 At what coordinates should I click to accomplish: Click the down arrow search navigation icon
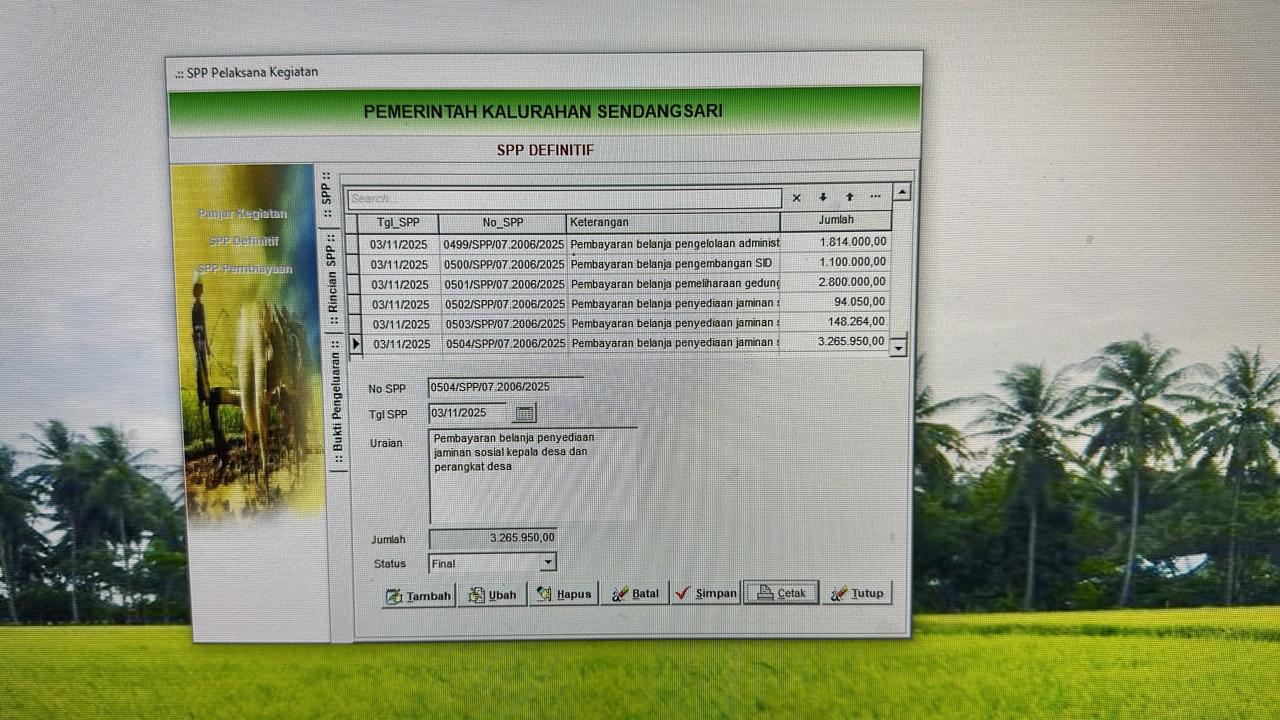click(823, 198)
